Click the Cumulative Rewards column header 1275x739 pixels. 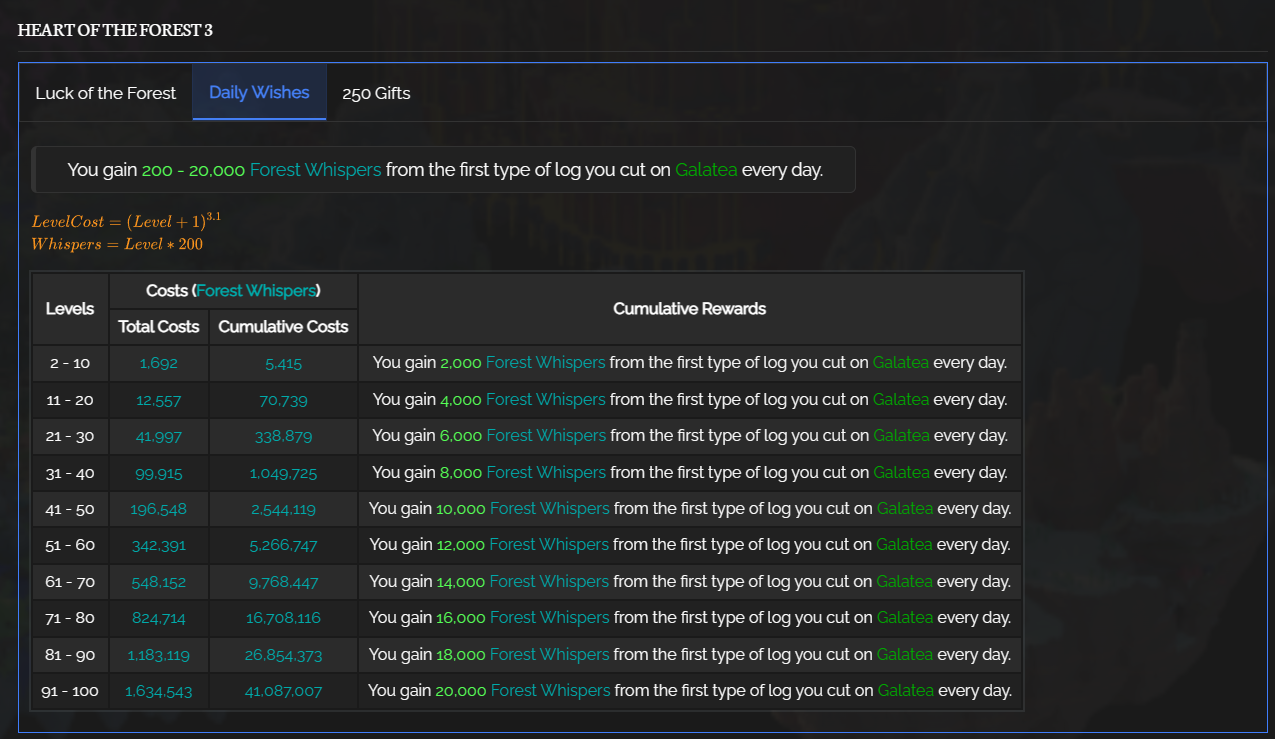pos(689,309)
